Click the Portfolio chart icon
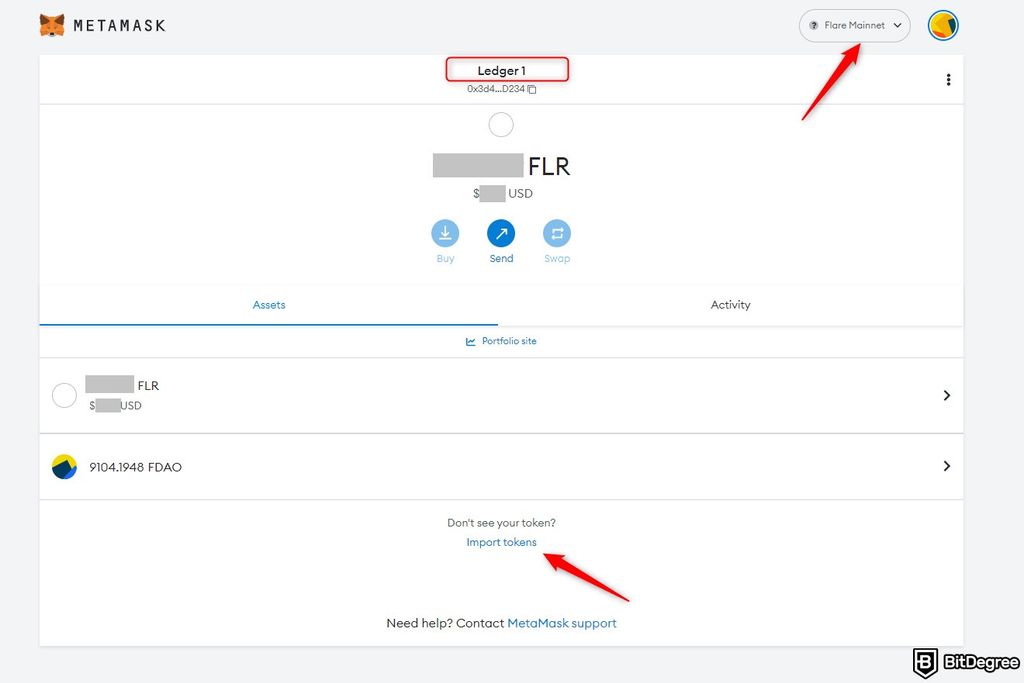 (x=470, y=342)
